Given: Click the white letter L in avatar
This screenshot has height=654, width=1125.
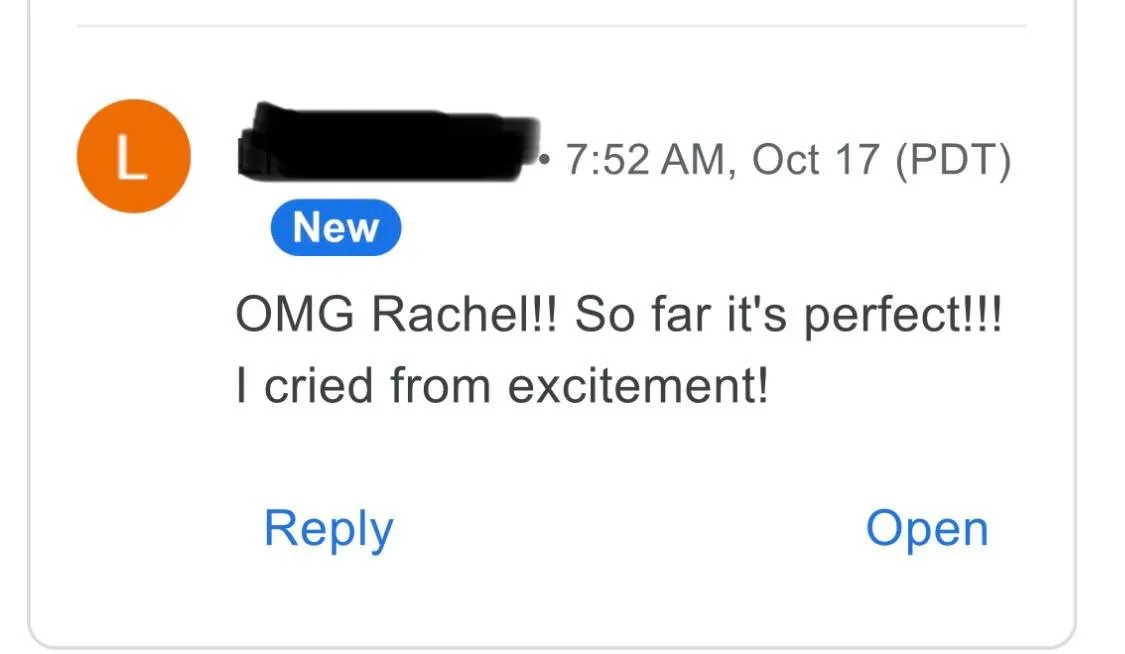Looking at the screenshot, I should [131, 156].
